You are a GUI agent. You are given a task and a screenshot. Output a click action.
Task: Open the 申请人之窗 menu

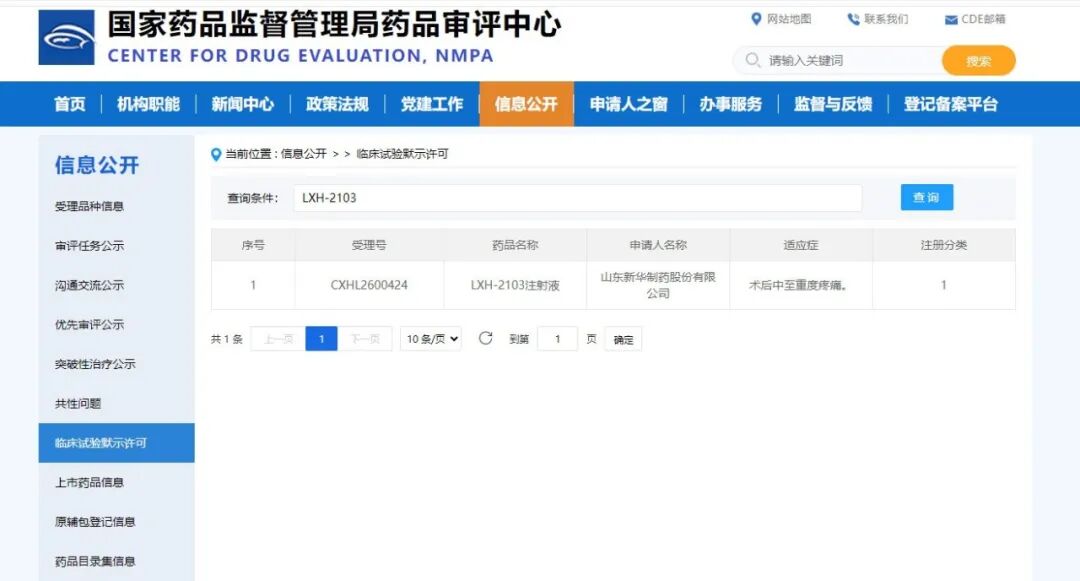pyautogui.click(x=628, y=104)
